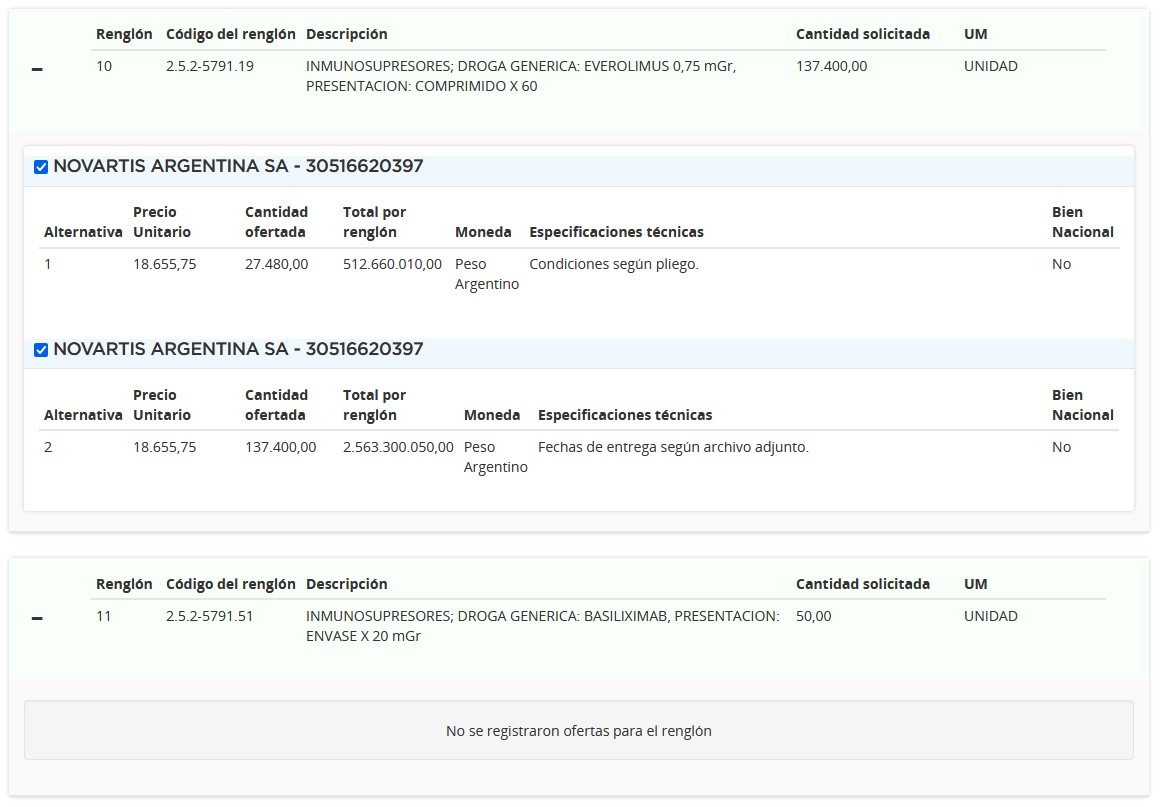Click the offered quantity 27.480,00
Screen dimensions: 1164x807
tap(276, 264)
